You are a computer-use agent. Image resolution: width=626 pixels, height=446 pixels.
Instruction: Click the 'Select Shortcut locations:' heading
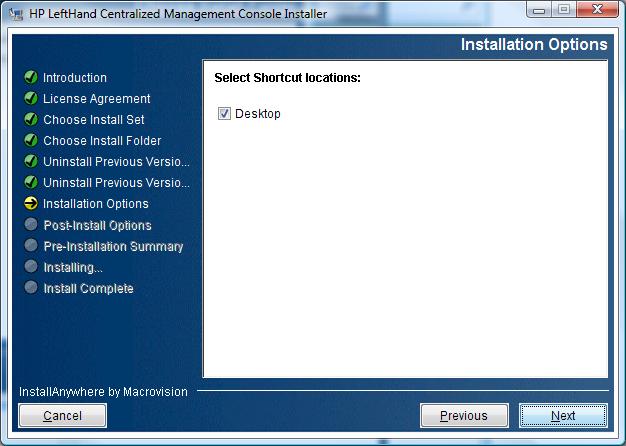(287, 77)
